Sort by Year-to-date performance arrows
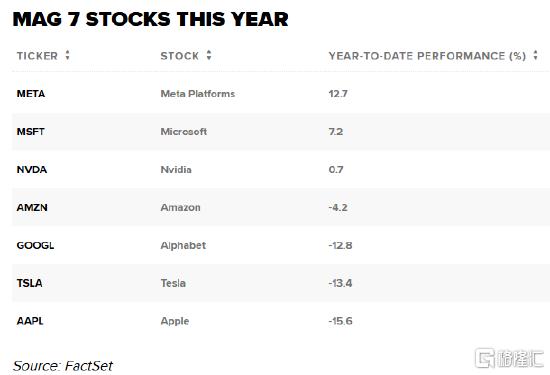This screenshot has height=375, width=550. (x=535, y=55)
